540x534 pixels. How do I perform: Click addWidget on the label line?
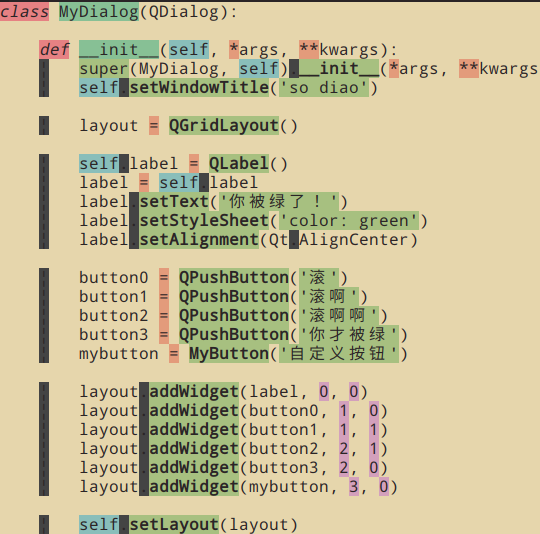(x=194, y=391)
